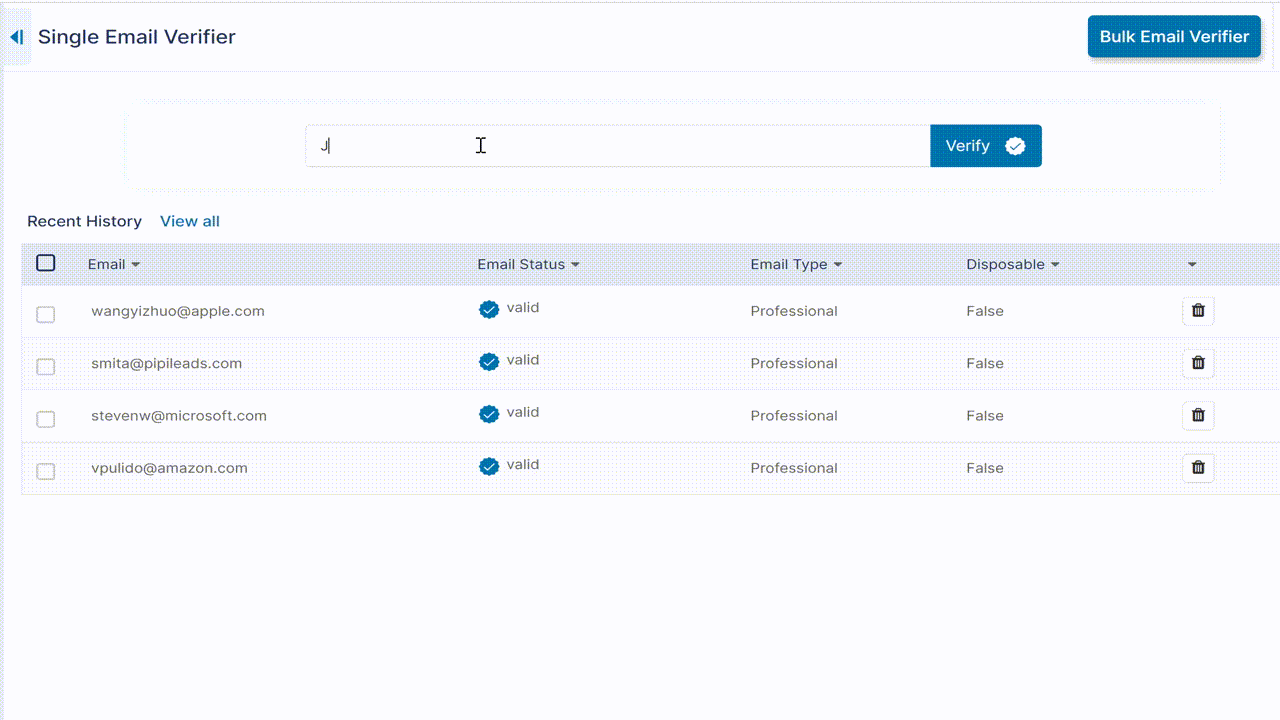
Task: Focus the email address input field
Action: (618, 146)
